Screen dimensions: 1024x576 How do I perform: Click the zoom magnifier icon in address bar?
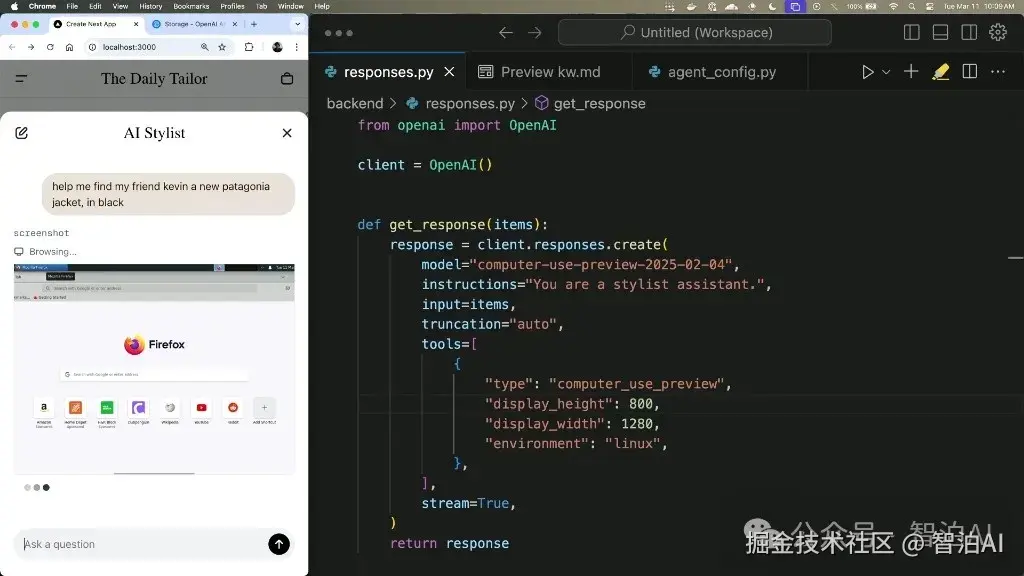pyautogui.click(x=204, y=47)
